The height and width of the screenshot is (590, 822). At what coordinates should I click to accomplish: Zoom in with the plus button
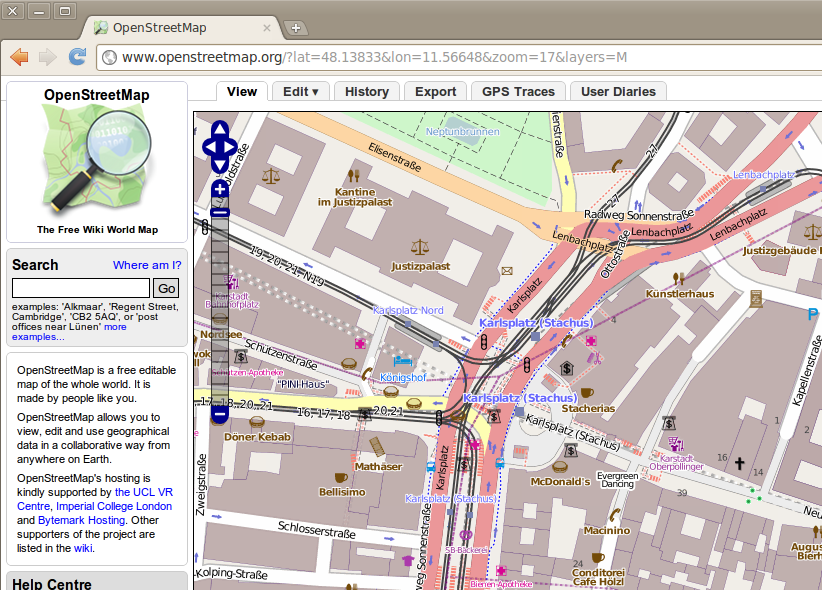(220, 189)
